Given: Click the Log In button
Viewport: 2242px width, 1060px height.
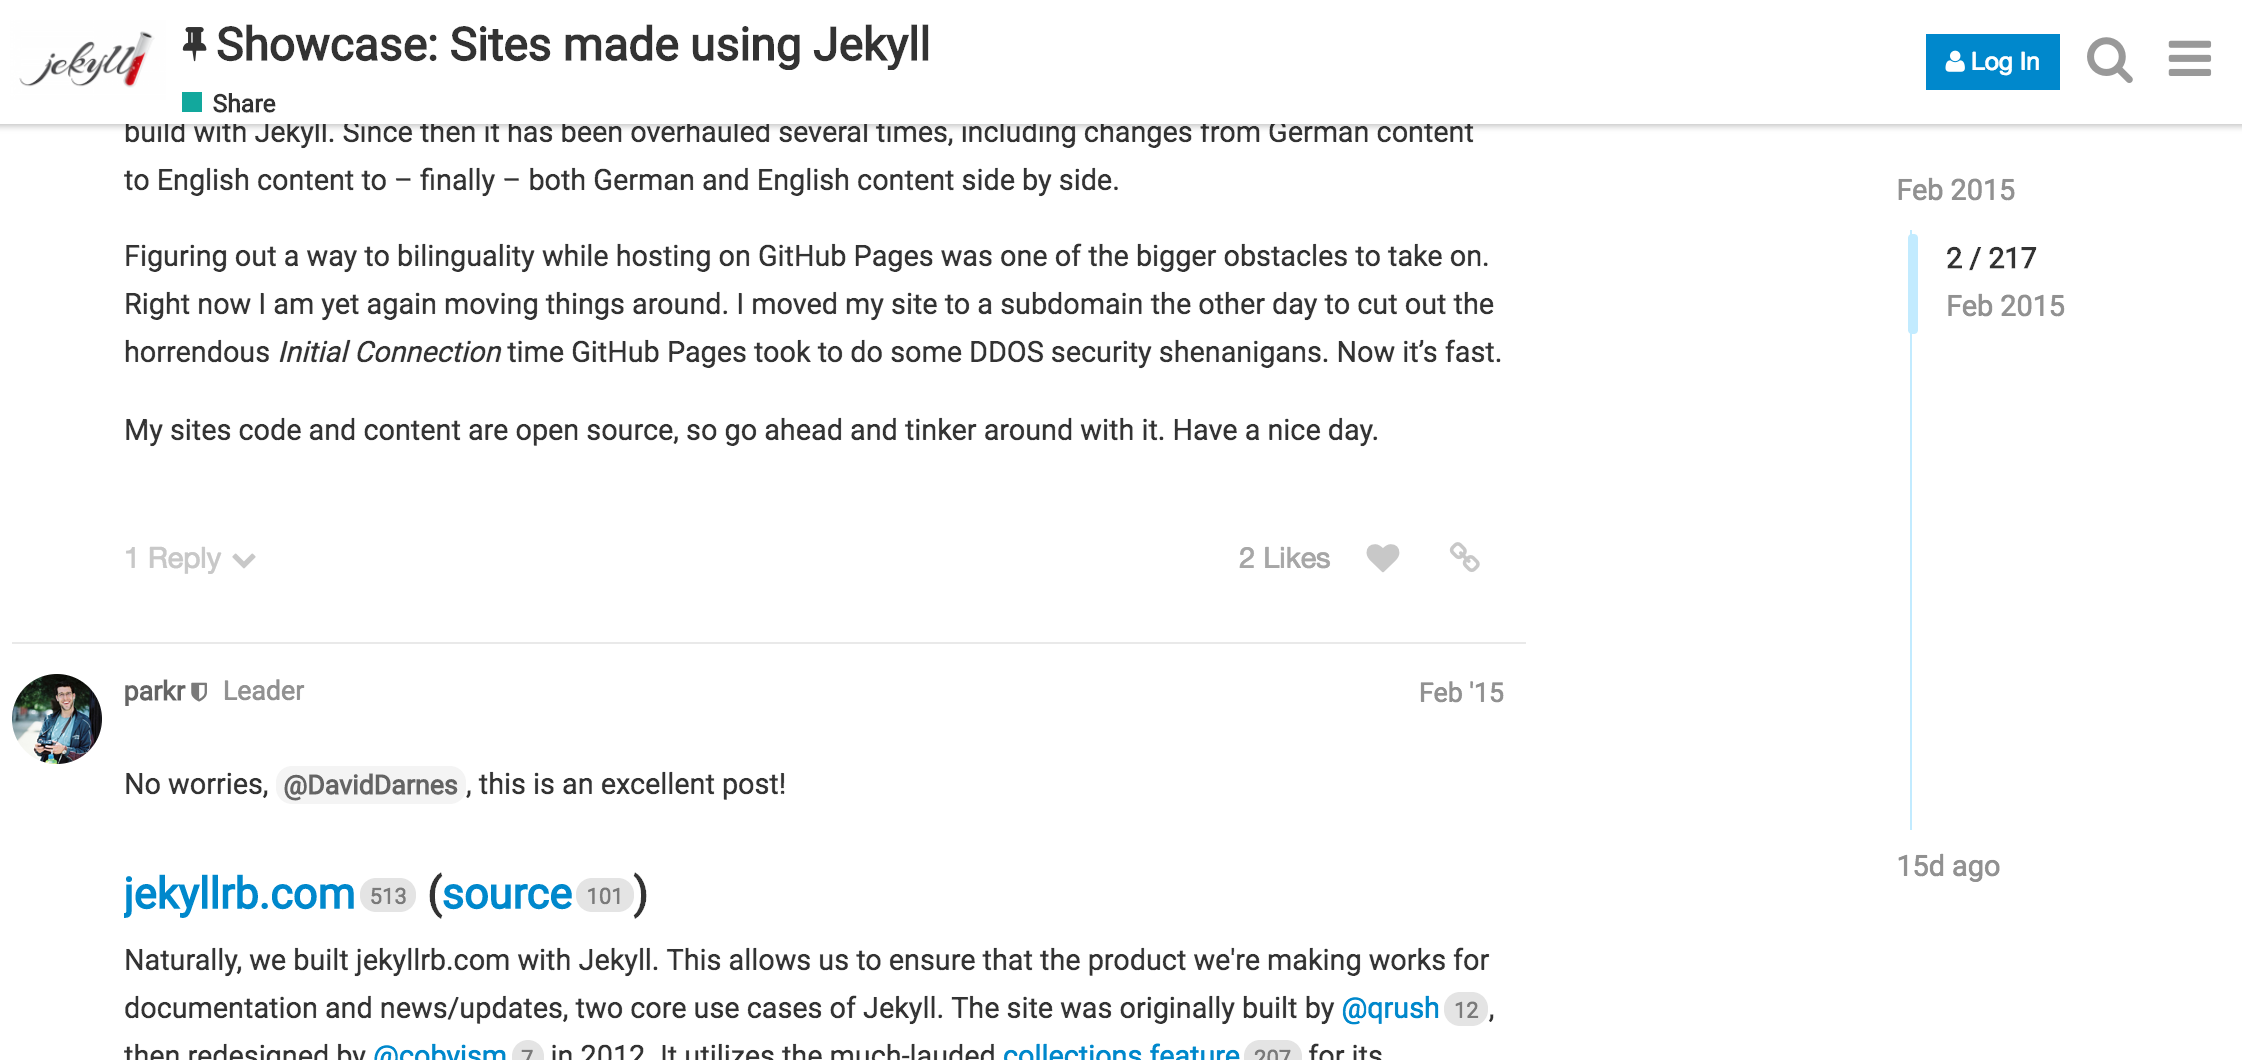Looking at the screenshot, I should click(x=1992, y=62).
